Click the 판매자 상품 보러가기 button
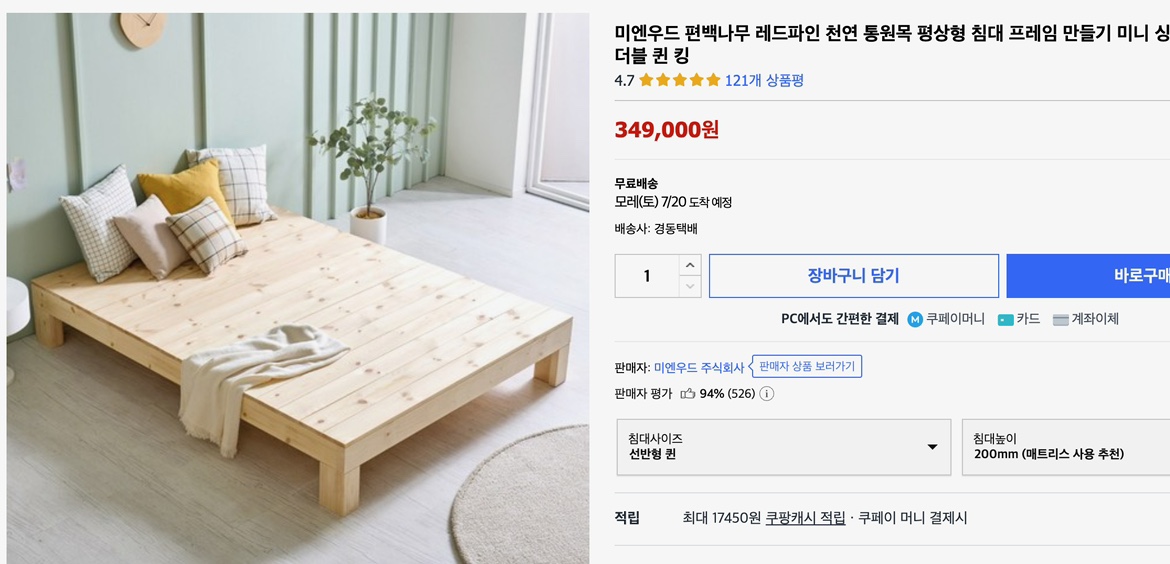 (x=807, y=367)
